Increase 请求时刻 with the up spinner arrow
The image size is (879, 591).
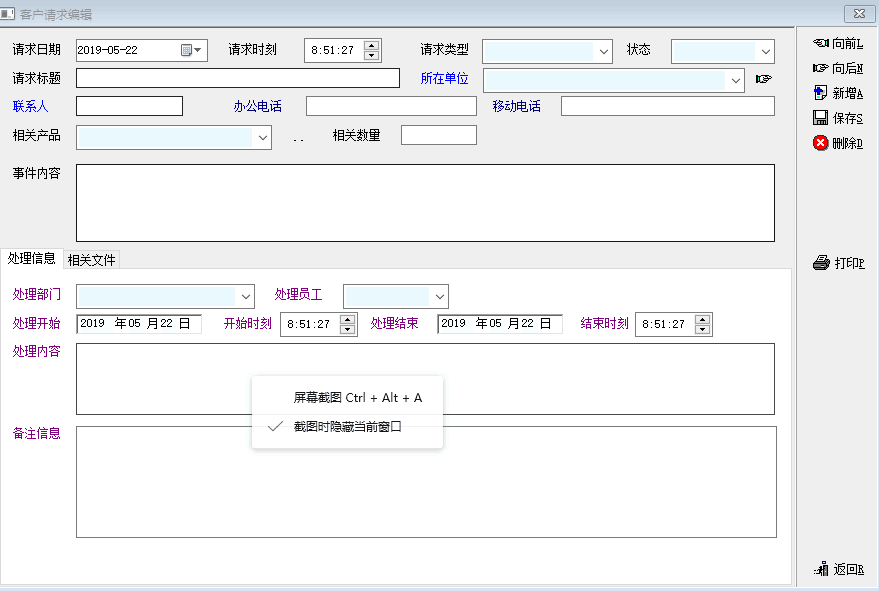(x=372, y=45)
